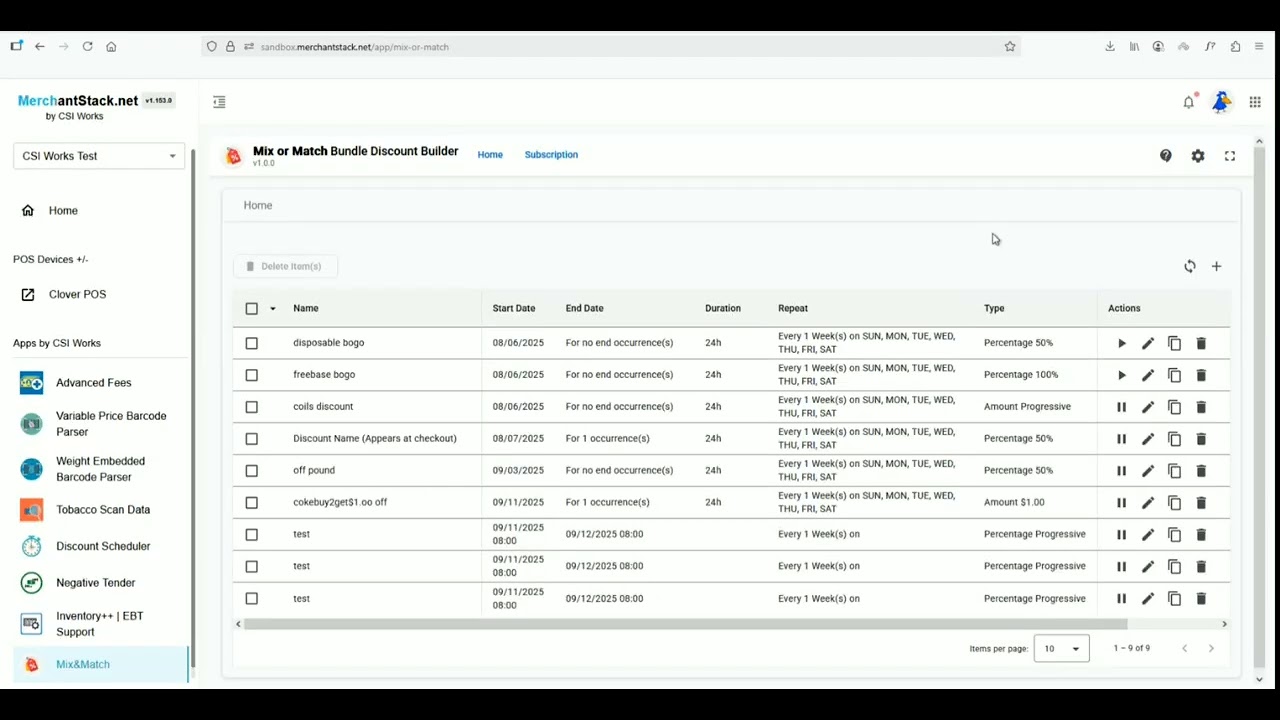Collapse the sidebar menu

[219, 102]
